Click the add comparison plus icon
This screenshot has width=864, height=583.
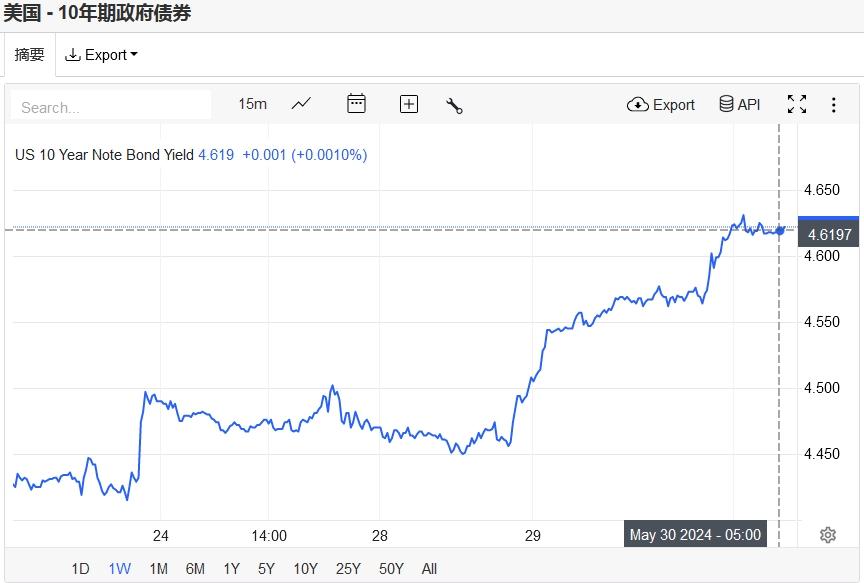[408, 104]
